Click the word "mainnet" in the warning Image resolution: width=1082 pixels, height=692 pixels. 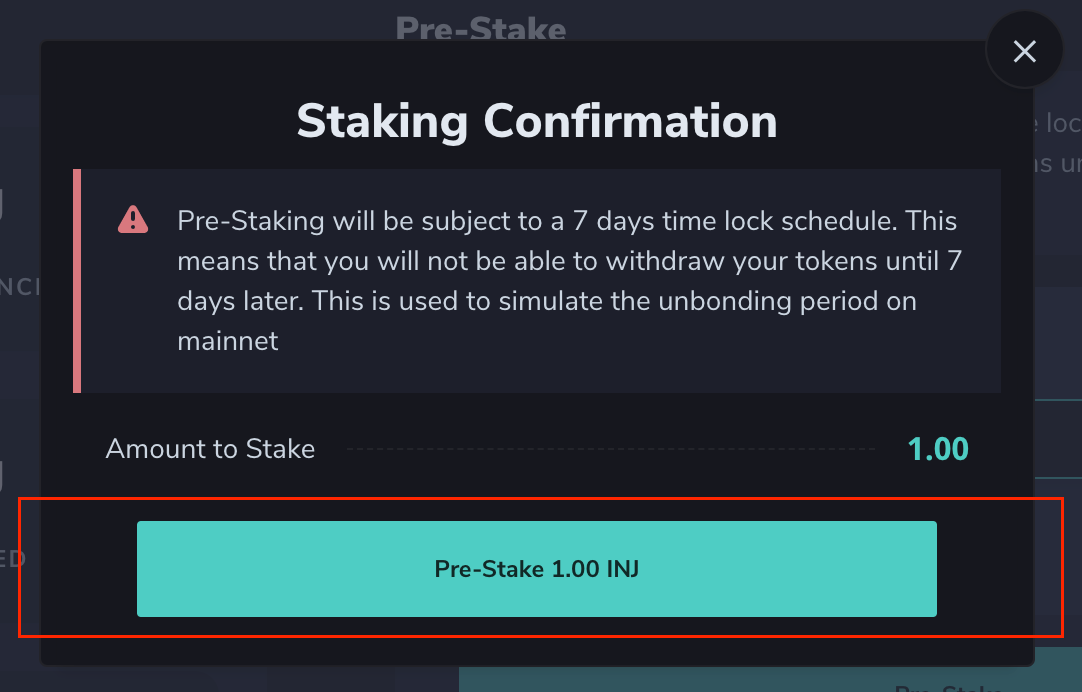coord(227,341)
